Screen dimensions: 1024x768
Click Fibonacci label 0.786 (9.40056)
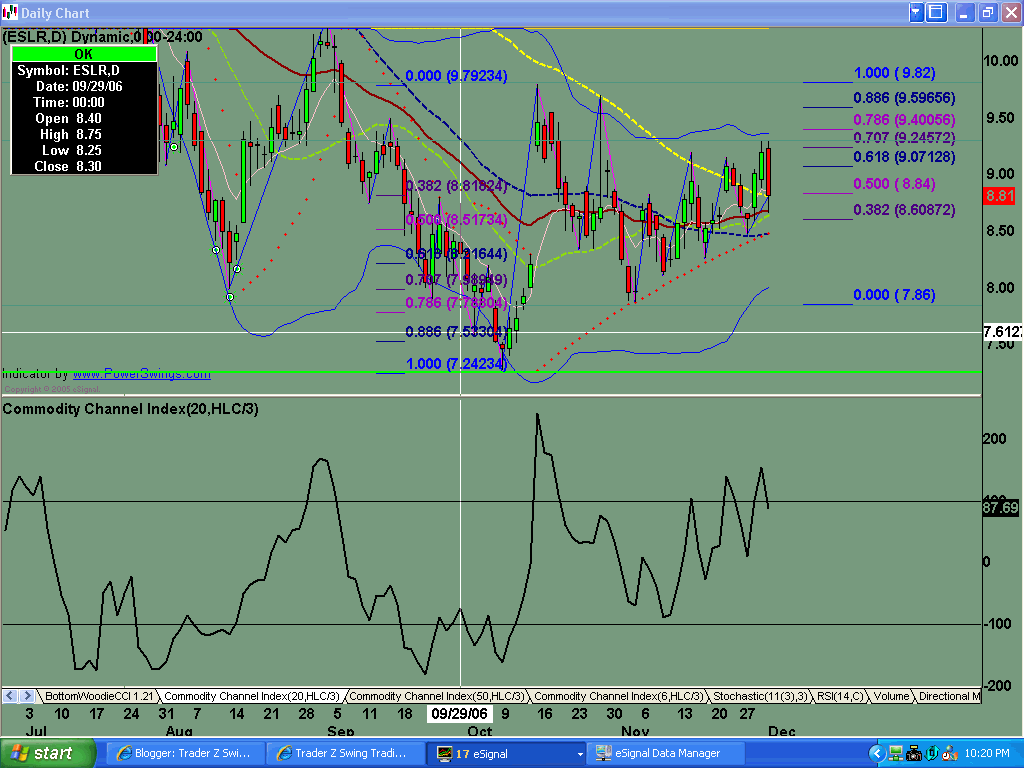904,120
